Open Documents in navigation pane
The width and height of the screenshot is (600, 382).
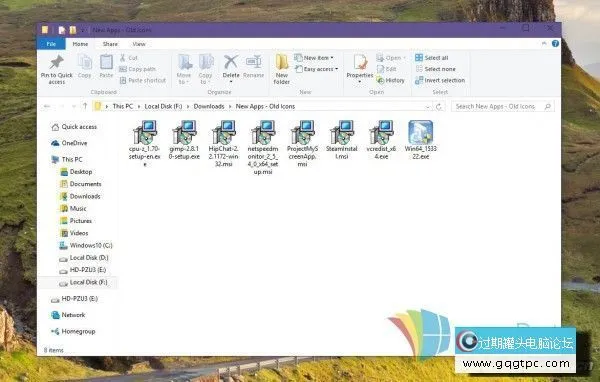pos(81,184)
